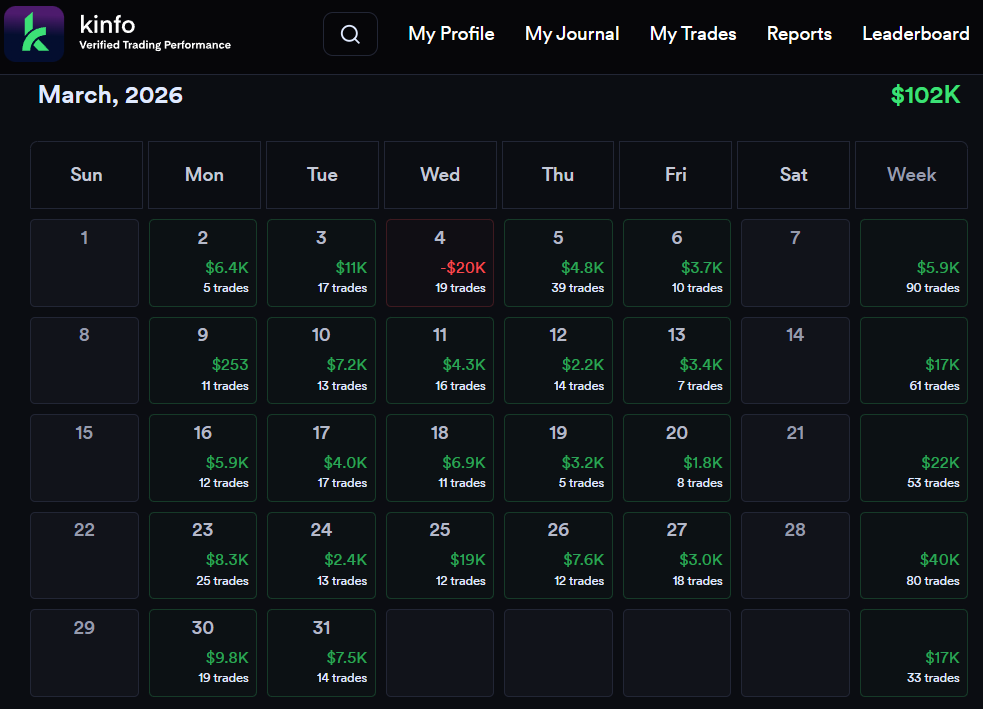Viewport: 983px width, 709px height.
Task: Click the Sun column header
Action: click(x=87, y=175)
